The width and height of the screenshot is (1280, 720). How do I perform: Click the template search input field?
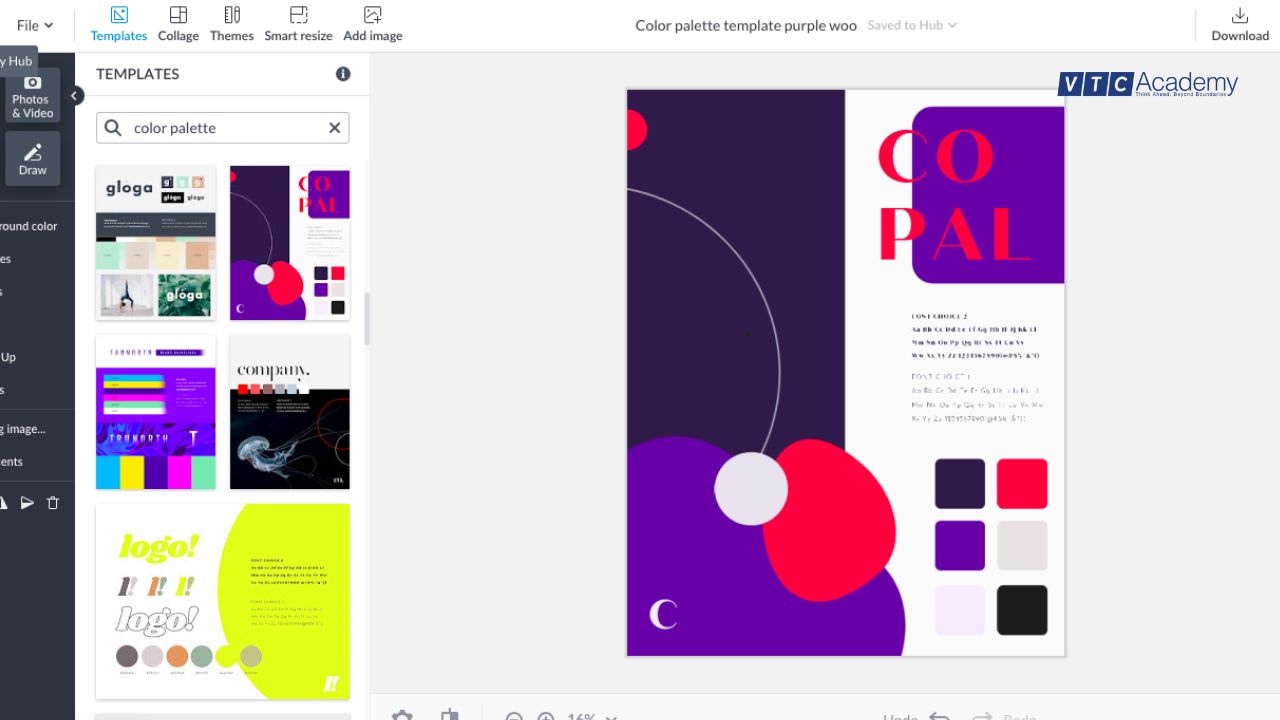point(225,128)
